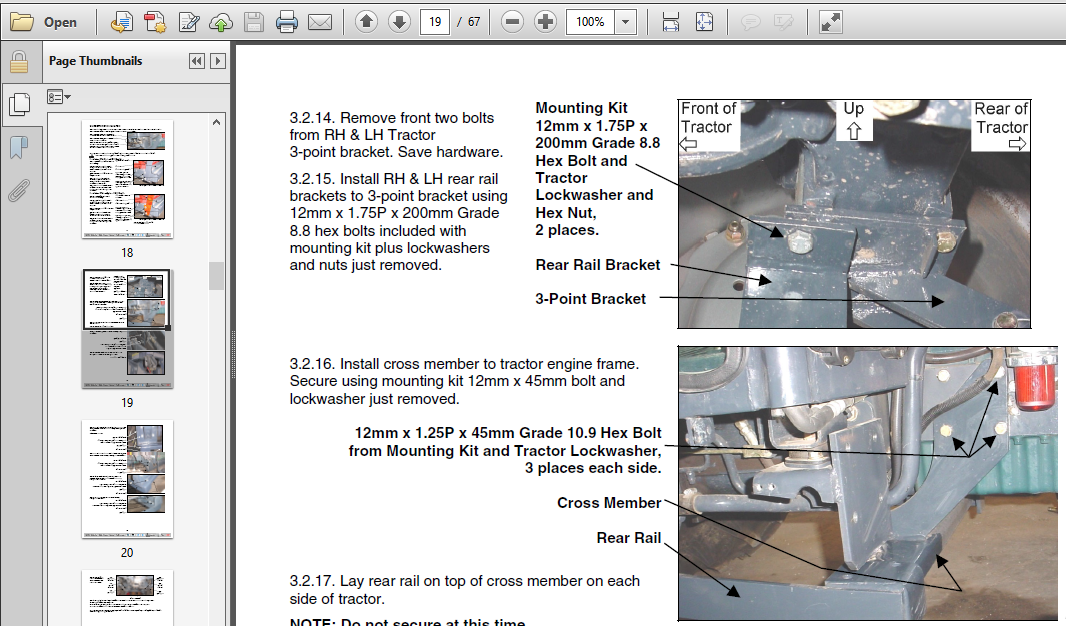Click the page number field showing 19
This screenshot has width=1066, height=626.
click(434, 22)
